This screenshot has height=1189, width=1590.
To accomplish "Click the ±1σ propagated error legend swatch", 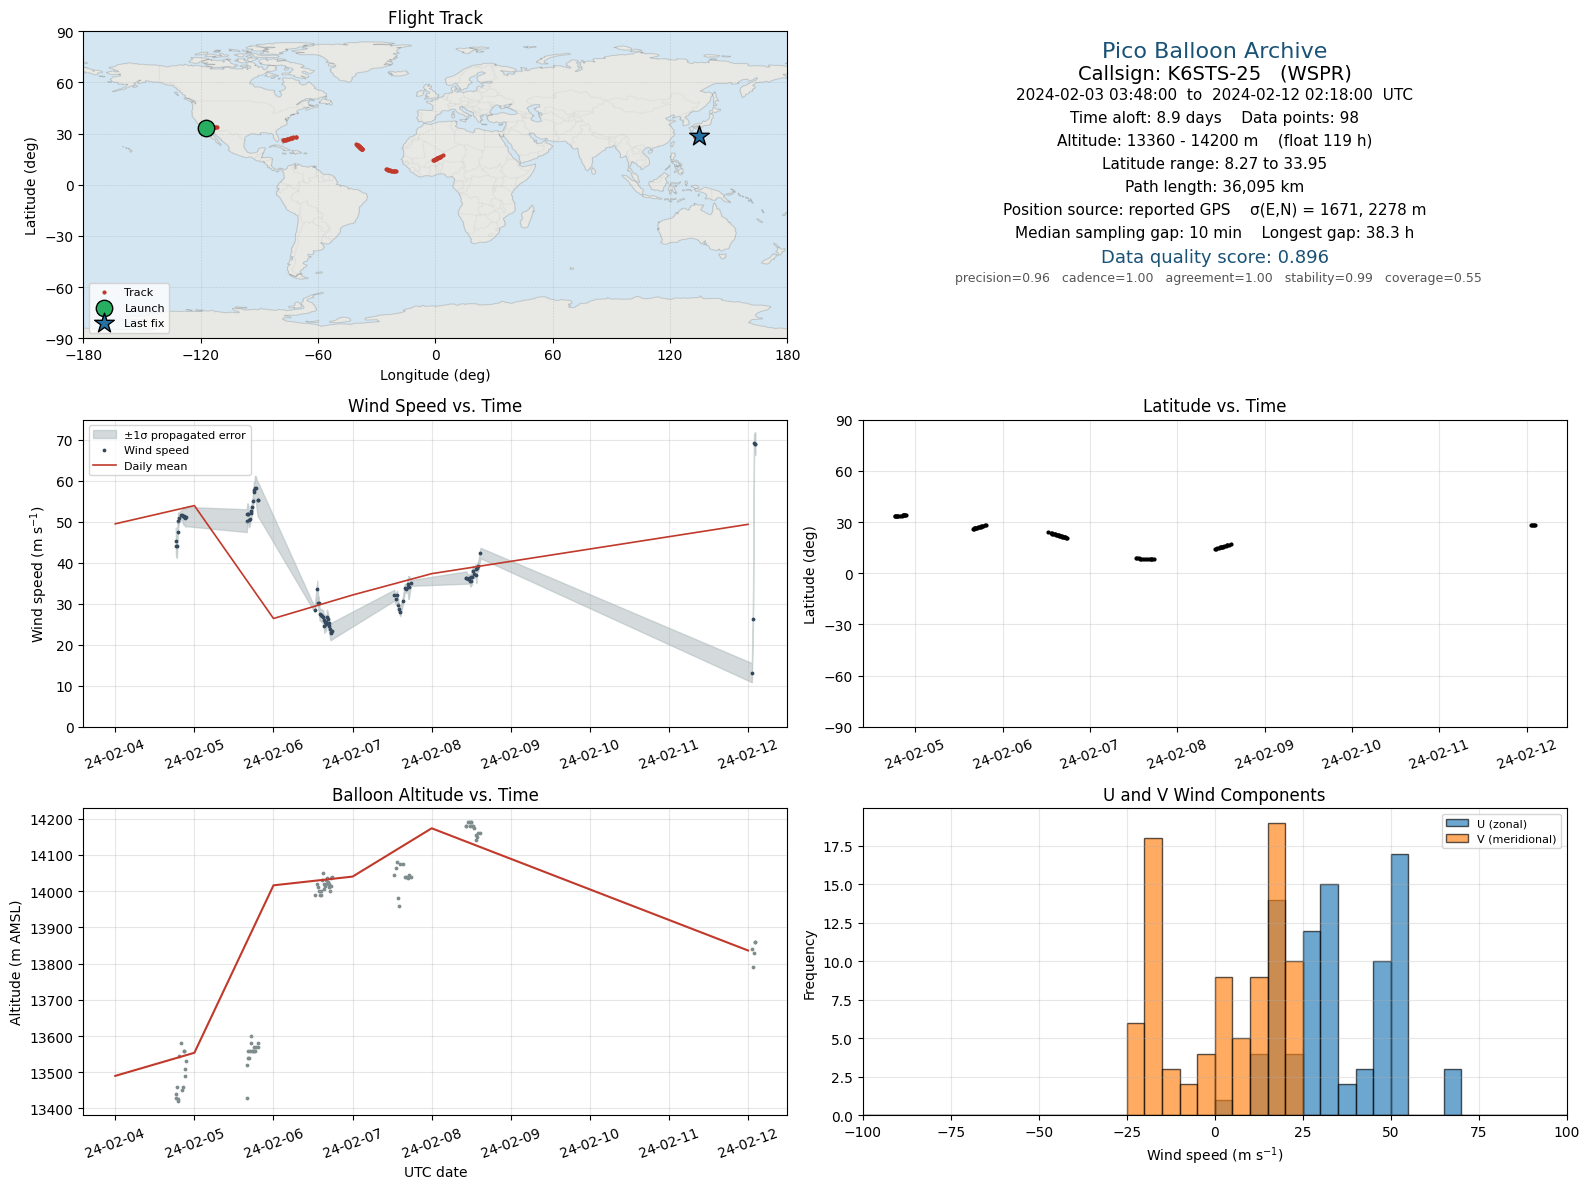I will 104,435.
